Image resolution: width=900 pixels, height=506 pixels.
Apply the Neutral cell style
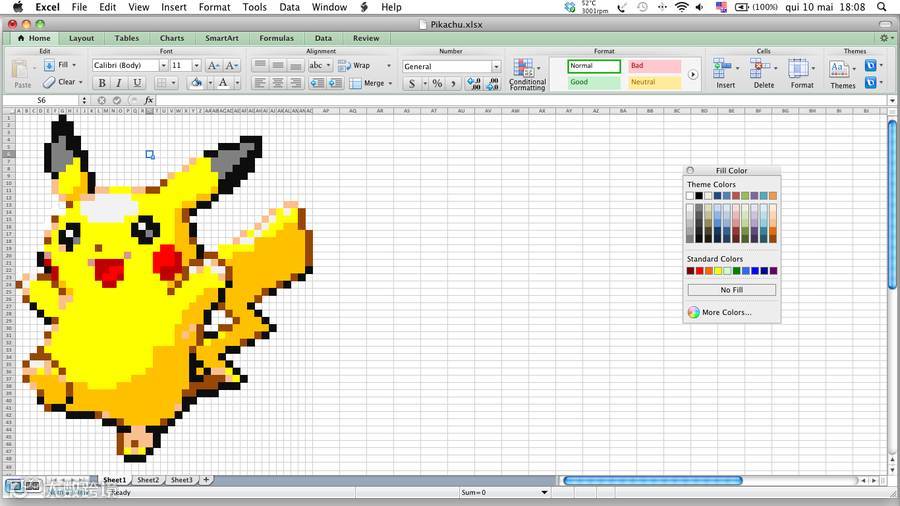click(654, 82)
